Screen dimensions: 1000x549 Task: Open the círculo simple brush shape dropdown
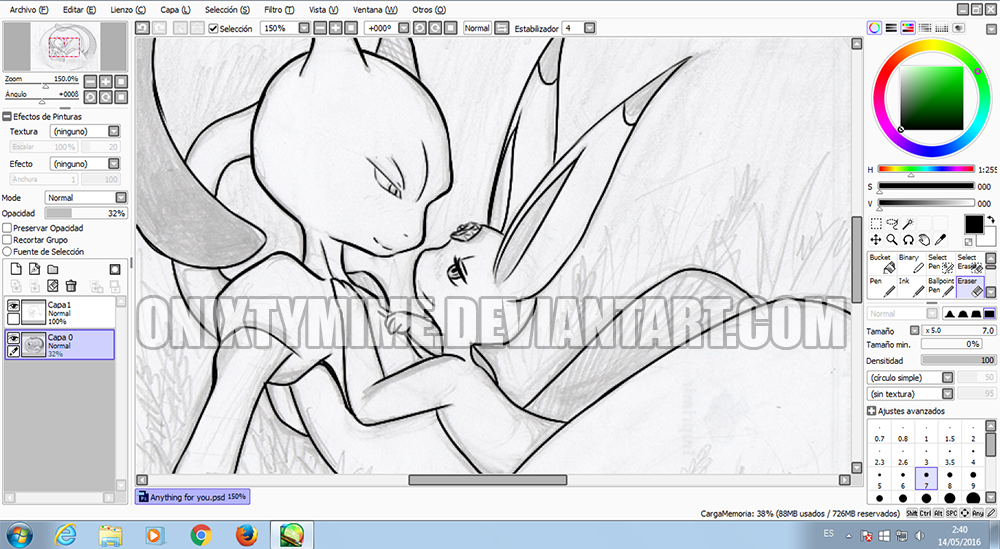[948, 377]
